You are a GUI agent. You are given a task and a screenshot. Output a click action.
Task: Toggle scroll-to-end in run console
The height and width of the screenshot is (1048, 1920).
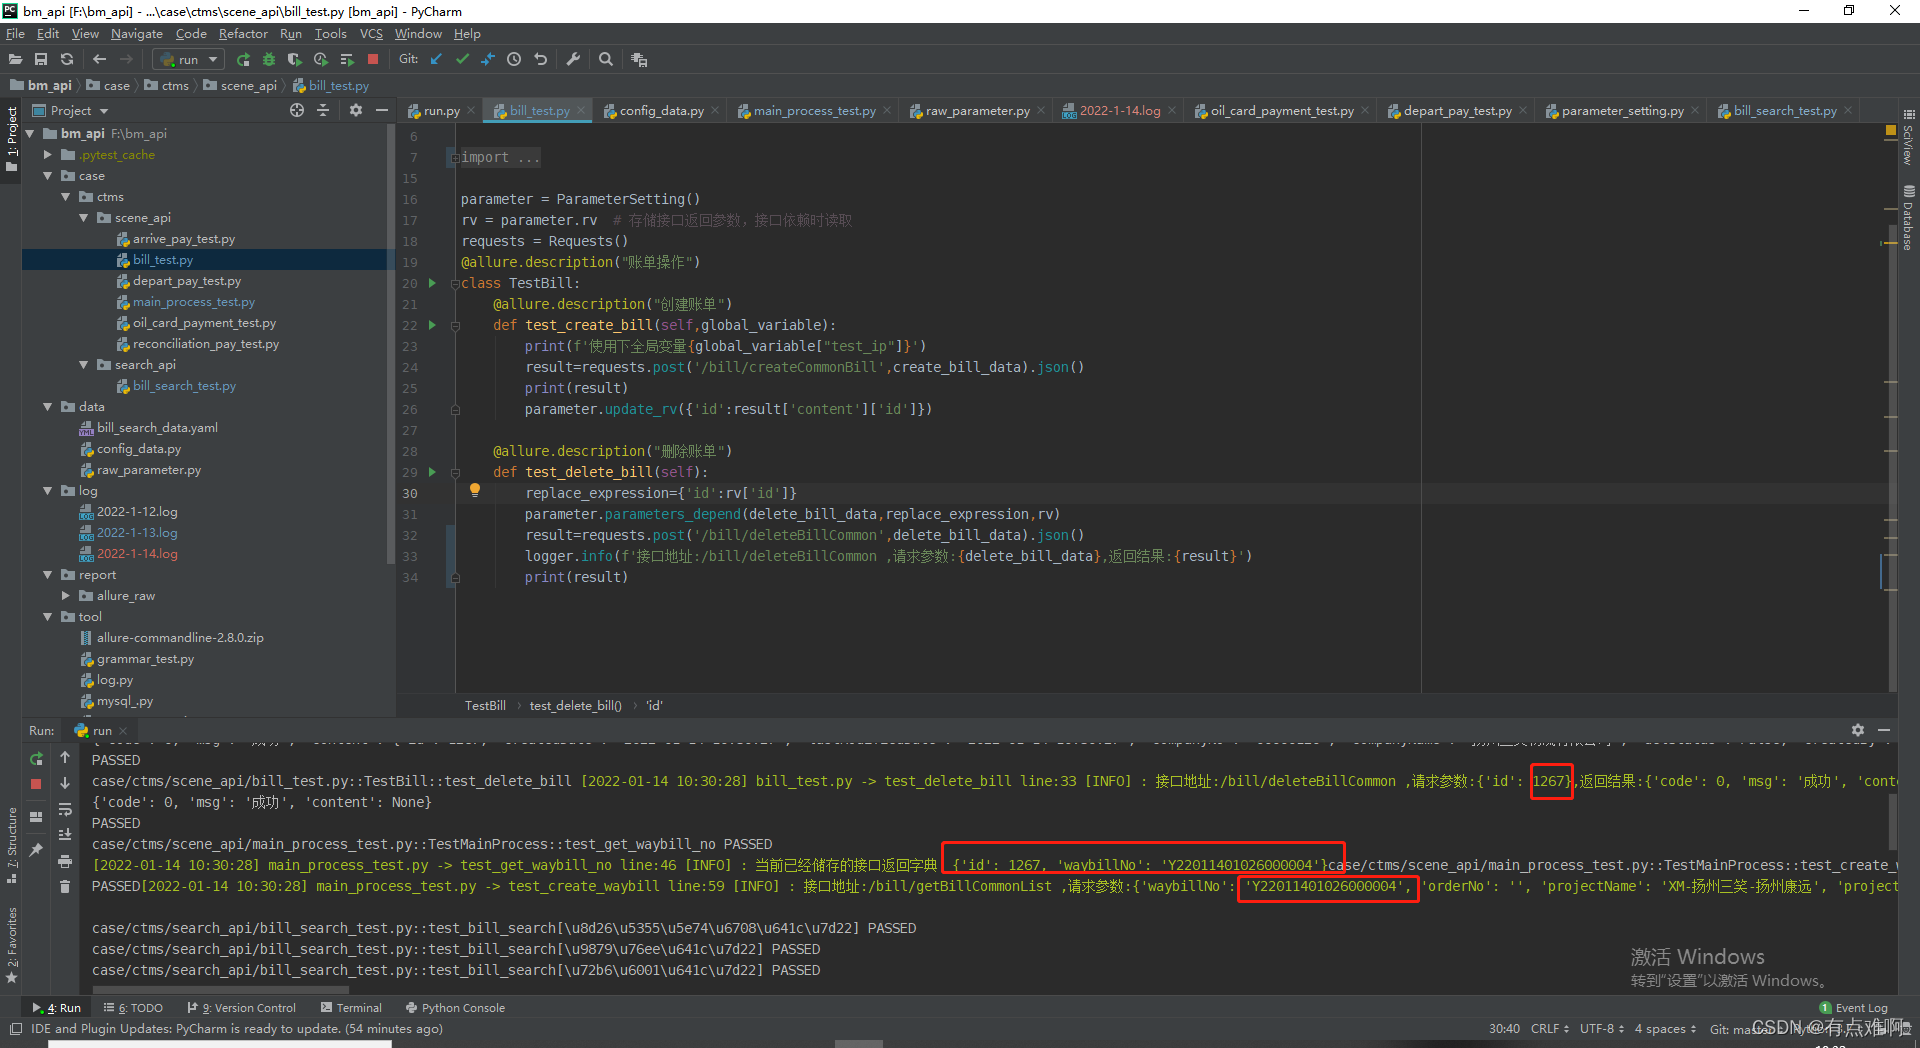(x=65, y=835)
